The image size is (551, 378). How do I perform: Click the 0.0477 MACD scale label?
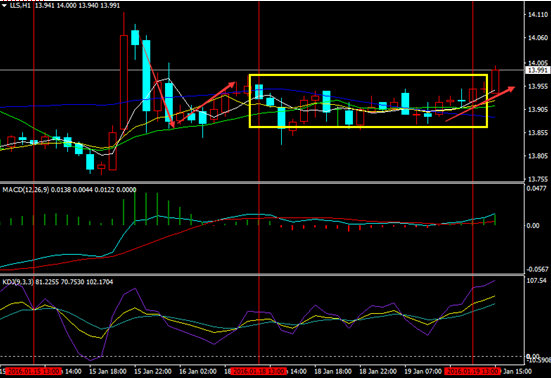click(536, 189)
